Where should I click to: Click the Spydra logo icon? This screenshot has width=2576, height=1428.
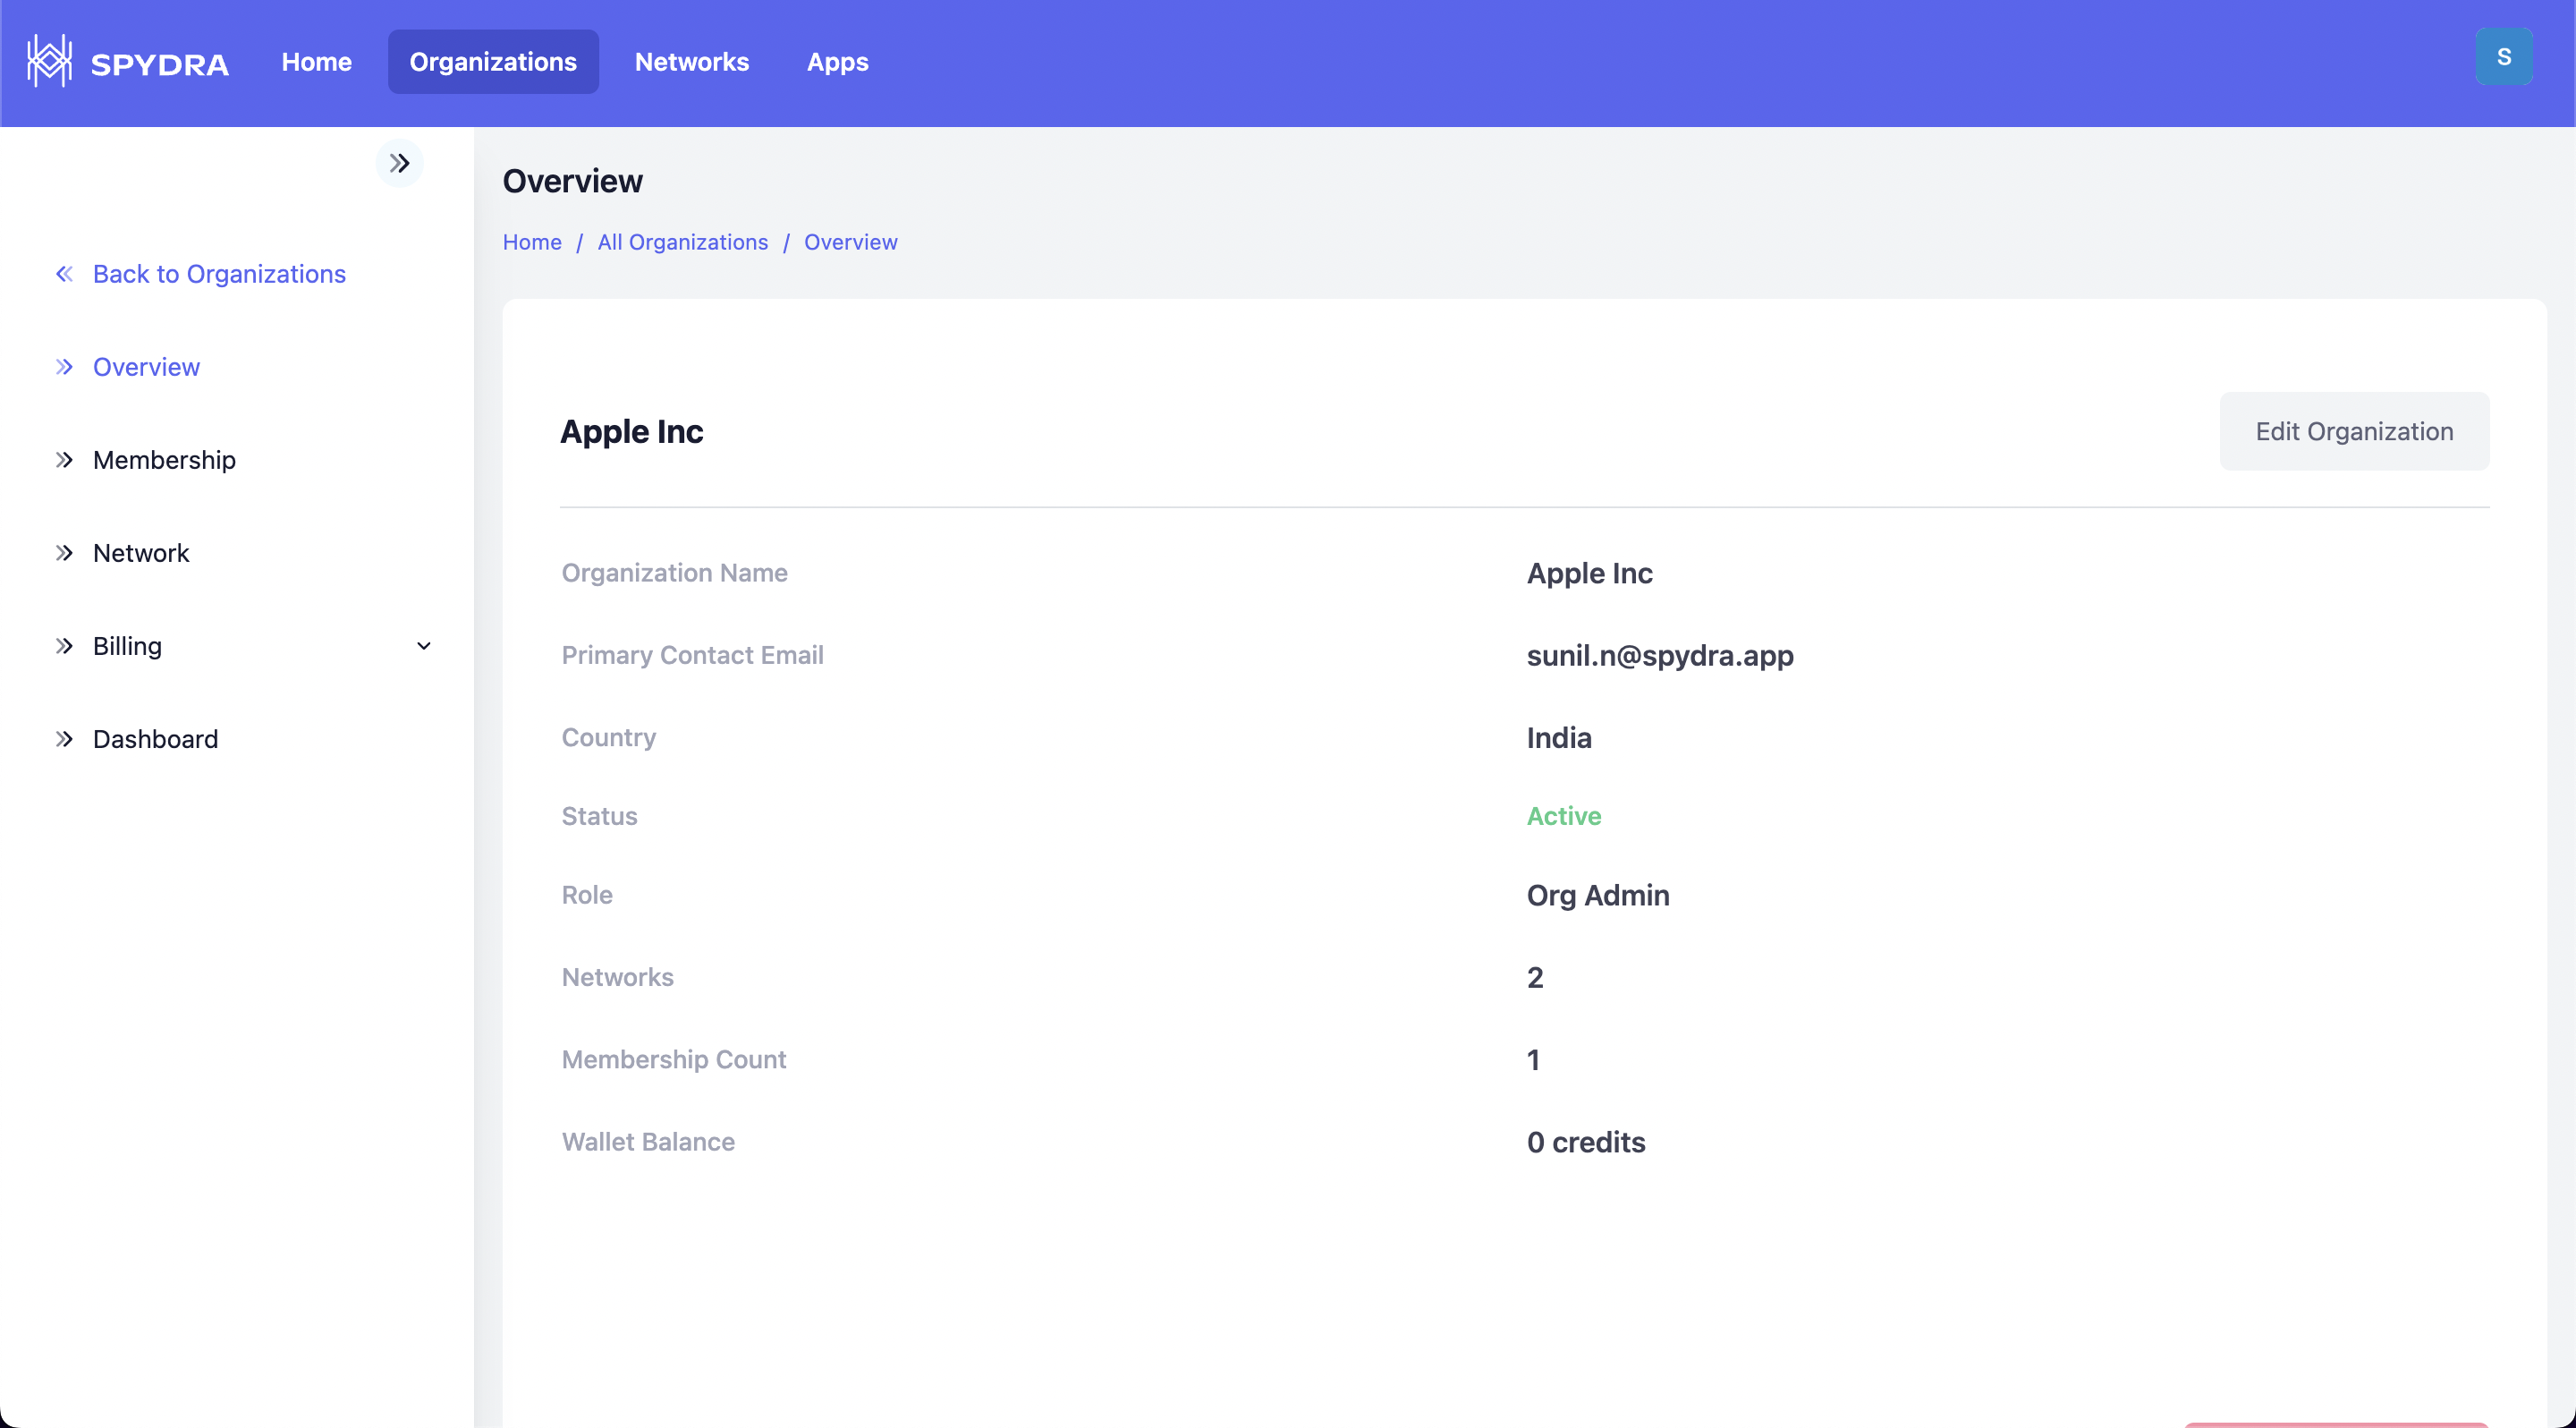click(49, 62)
